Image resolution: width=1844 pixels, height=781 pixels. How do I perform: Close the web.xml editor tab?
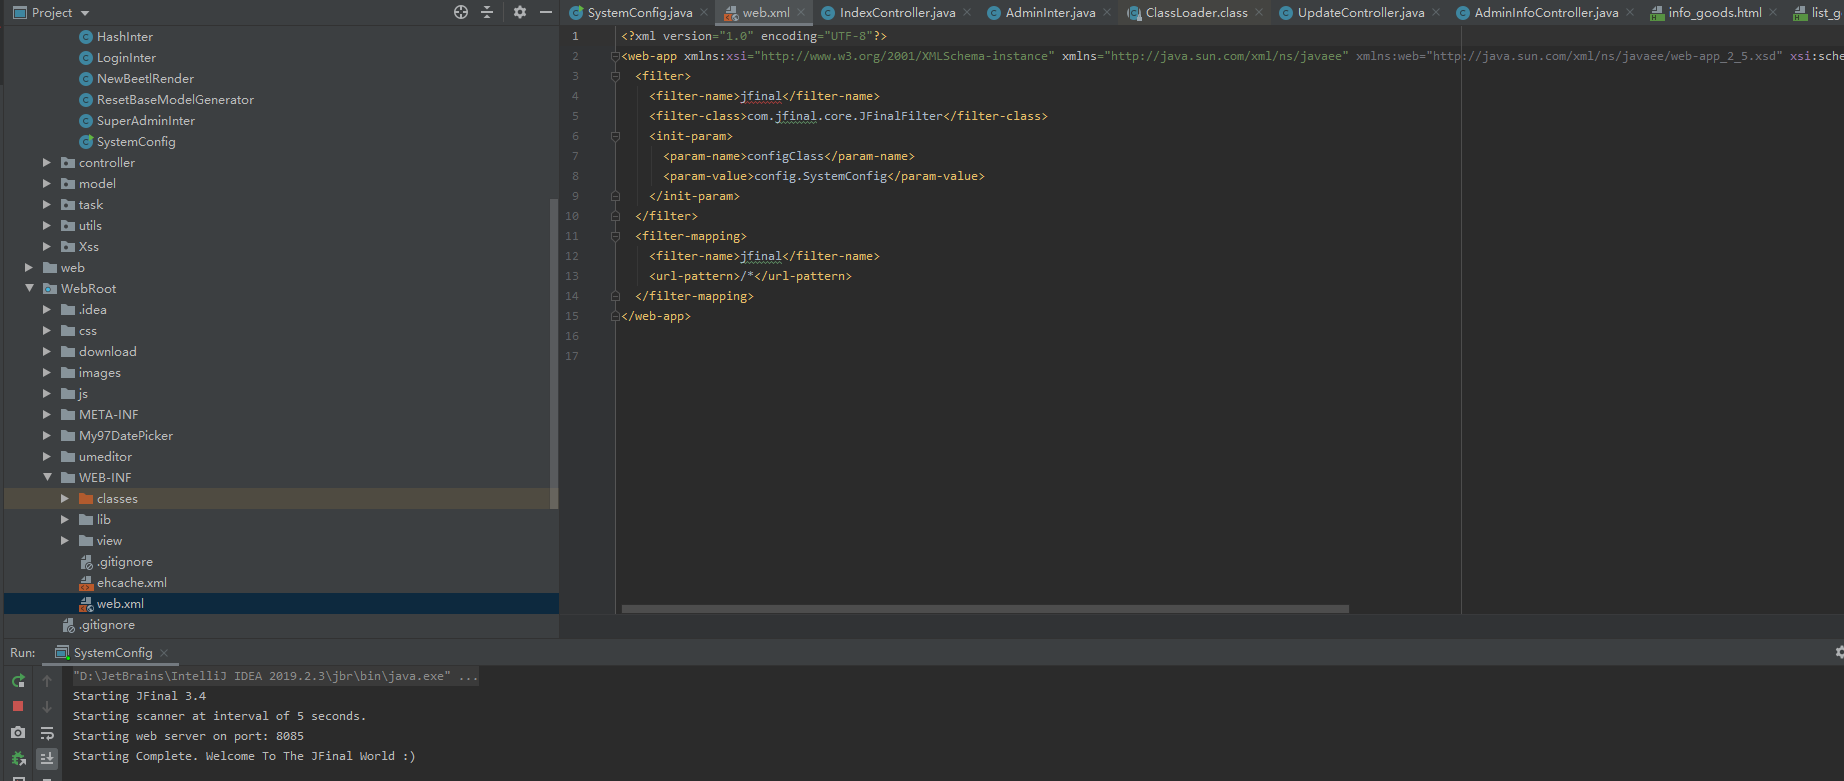coord(801,12)
